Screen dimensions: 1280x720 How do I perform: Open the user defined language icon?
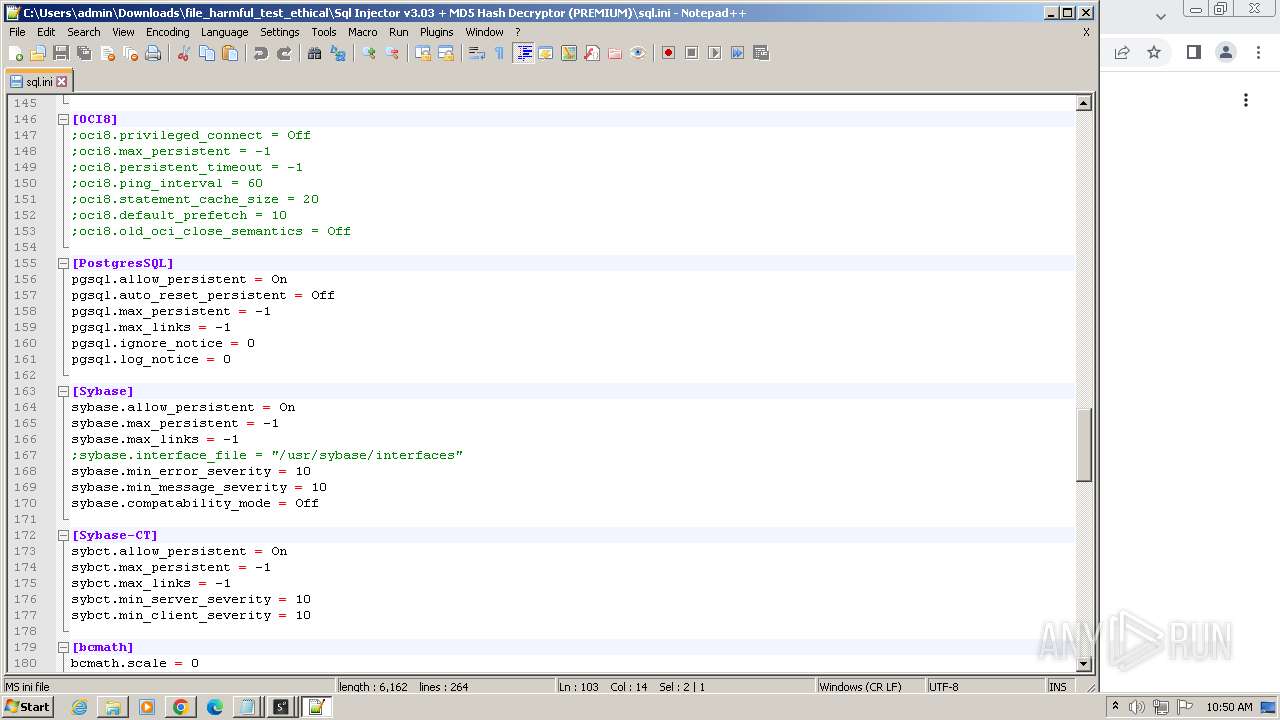click(546, 53)
